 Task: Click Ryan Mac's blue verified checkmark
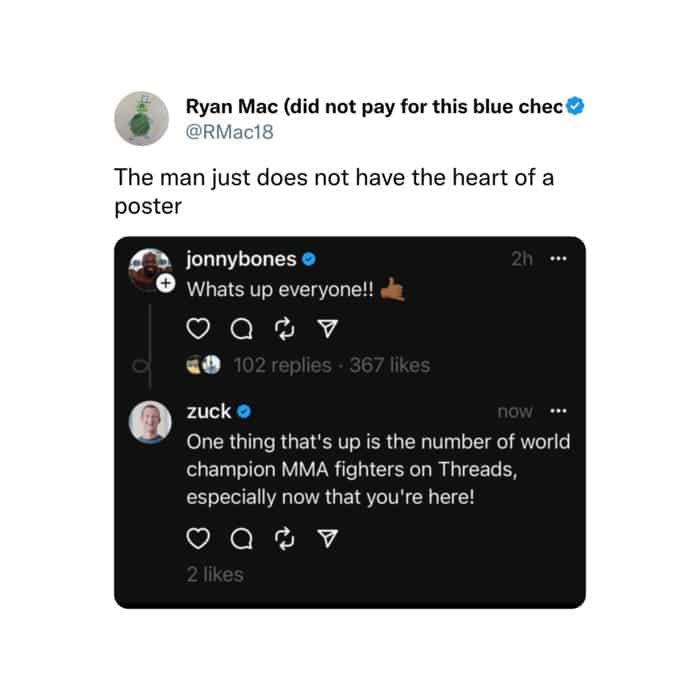[575, 107]
